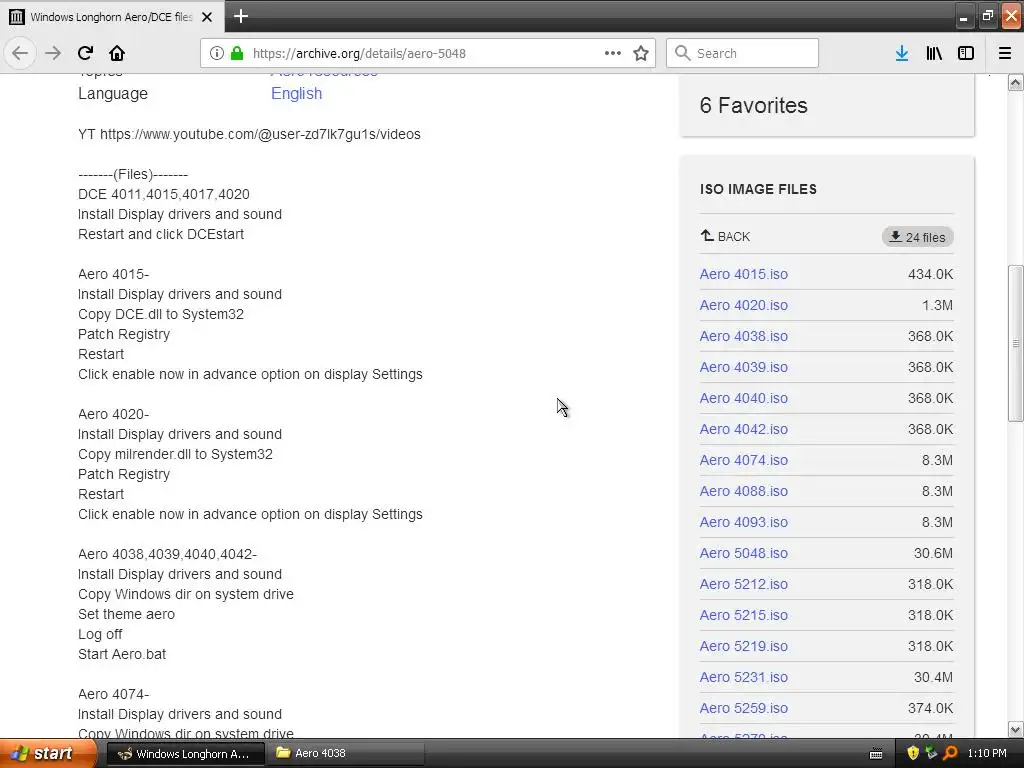1024x768 pixels.
Task: Follow the English language link
Action: [296, 93]
